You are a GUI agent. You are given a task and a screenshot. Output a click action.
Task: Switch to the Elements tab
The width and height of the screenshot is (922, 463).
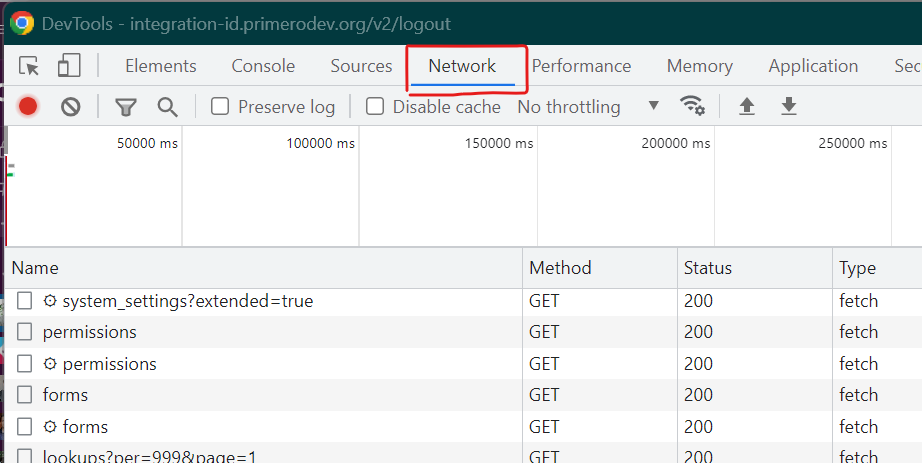pos(161,66)
